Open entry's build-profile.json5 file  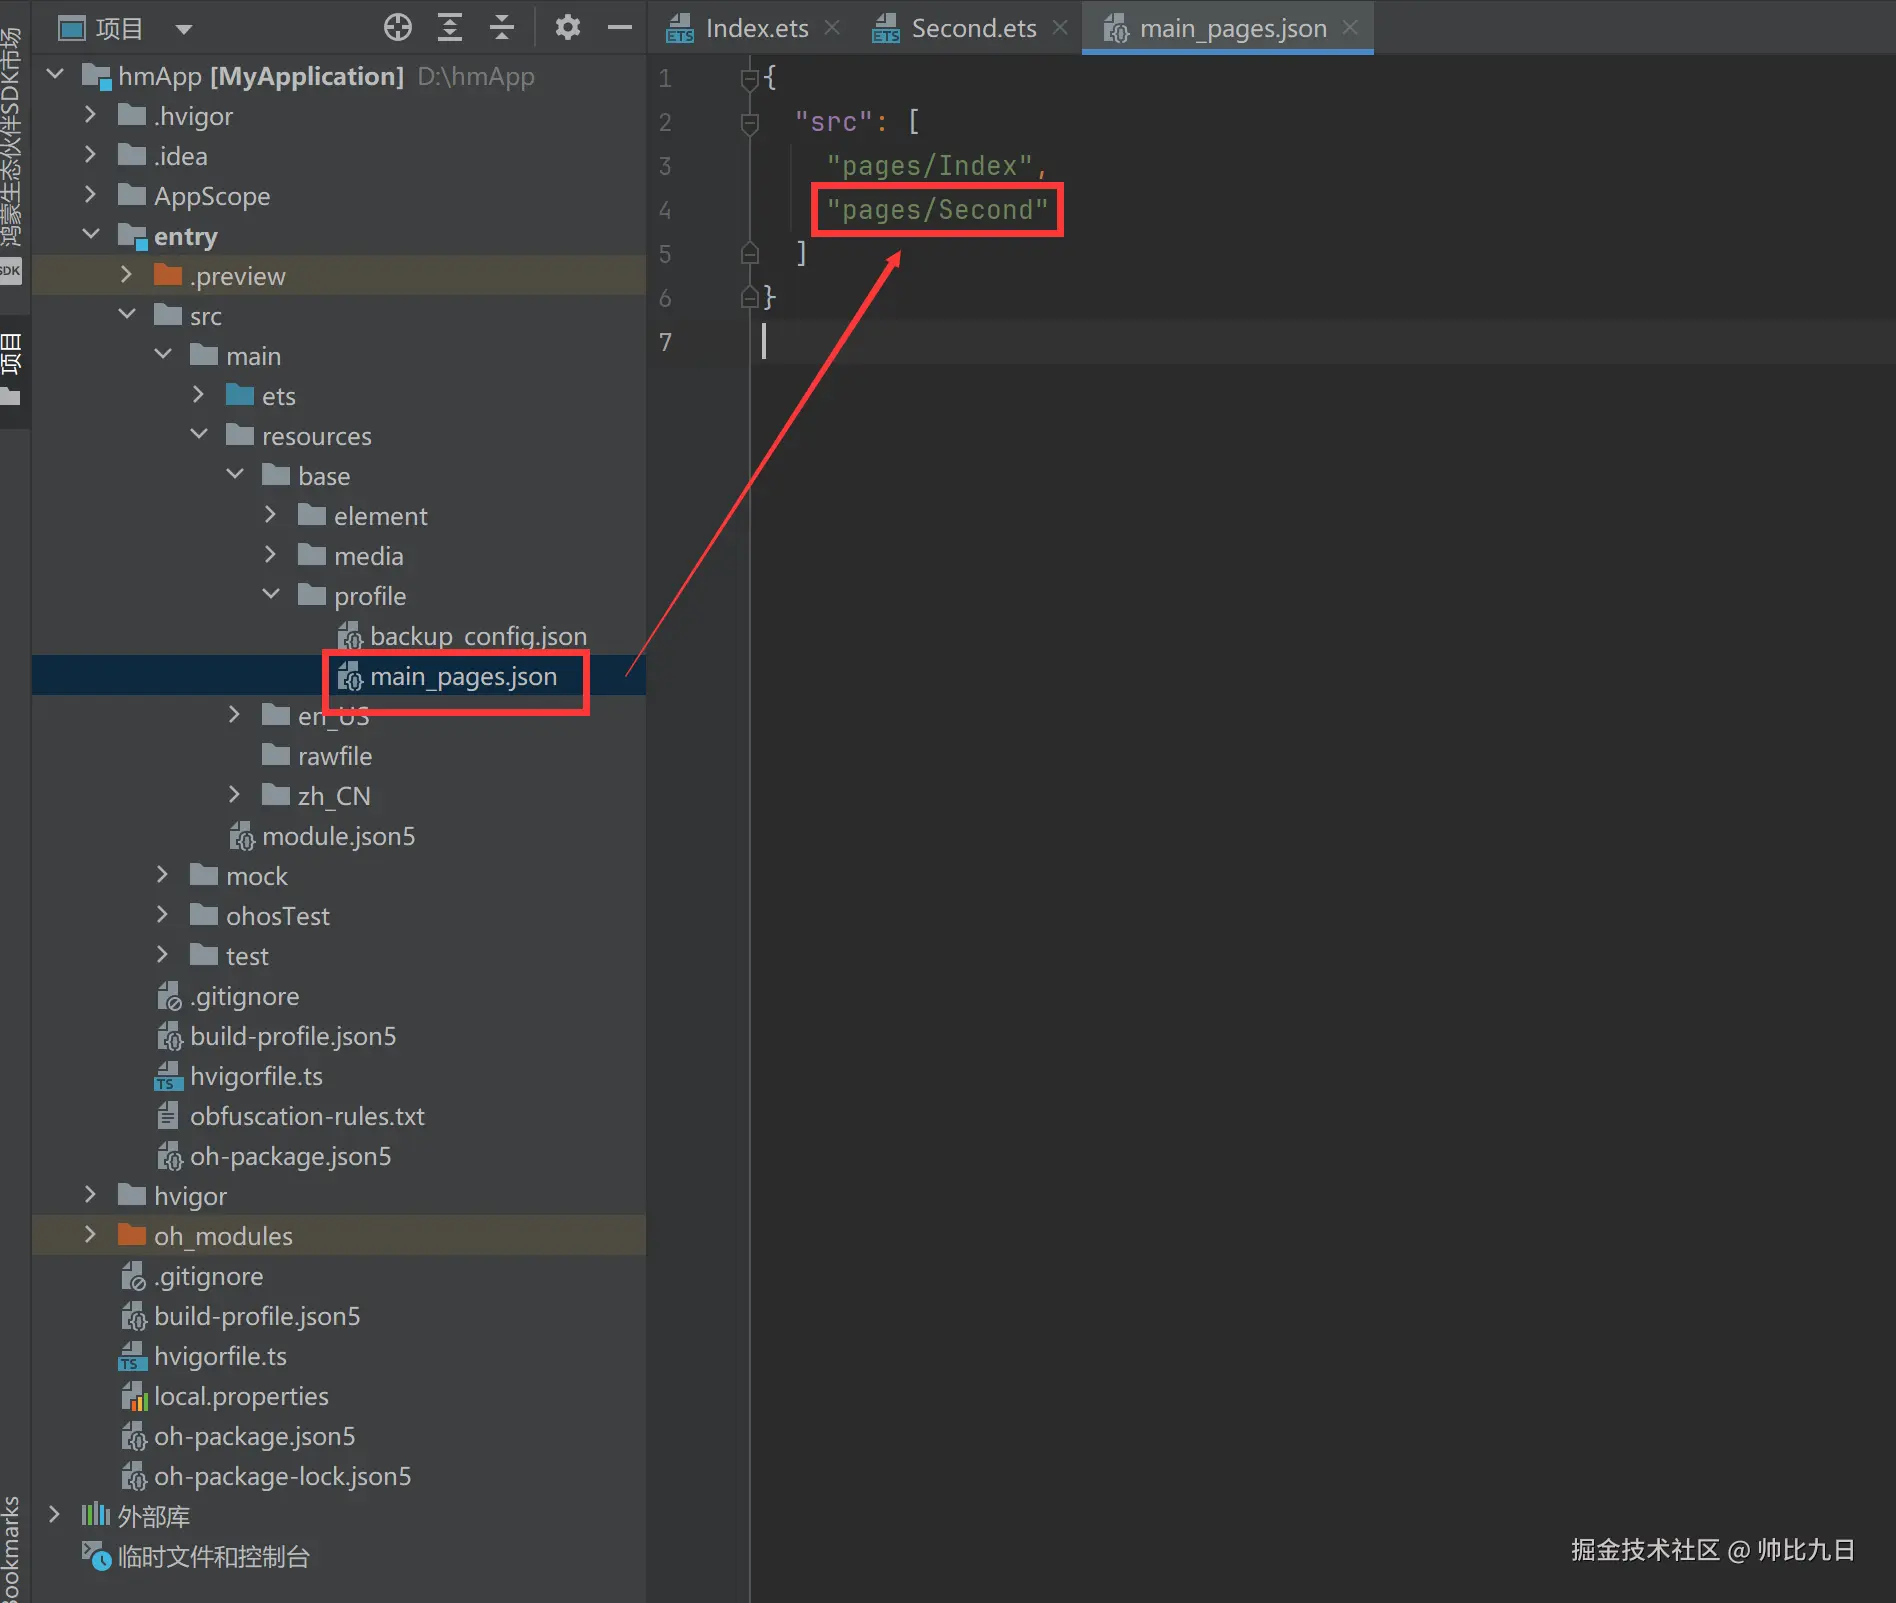point(293,1036)
